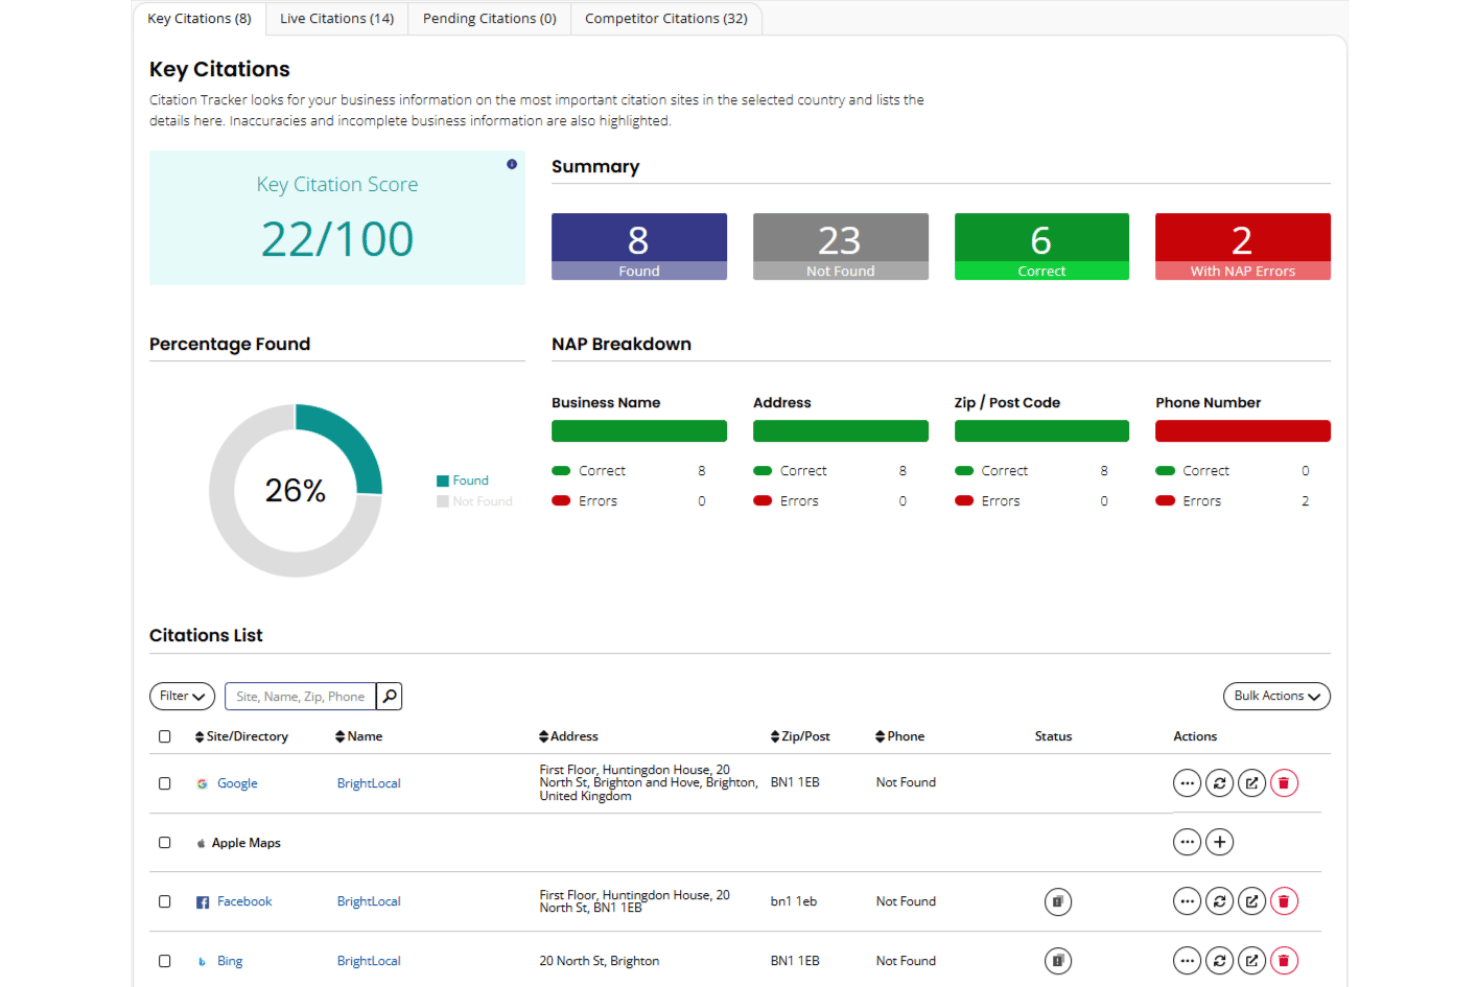1480x987 pixels.
Task: Click the Business Name green progress bar
Action: (x=639, y=431)
